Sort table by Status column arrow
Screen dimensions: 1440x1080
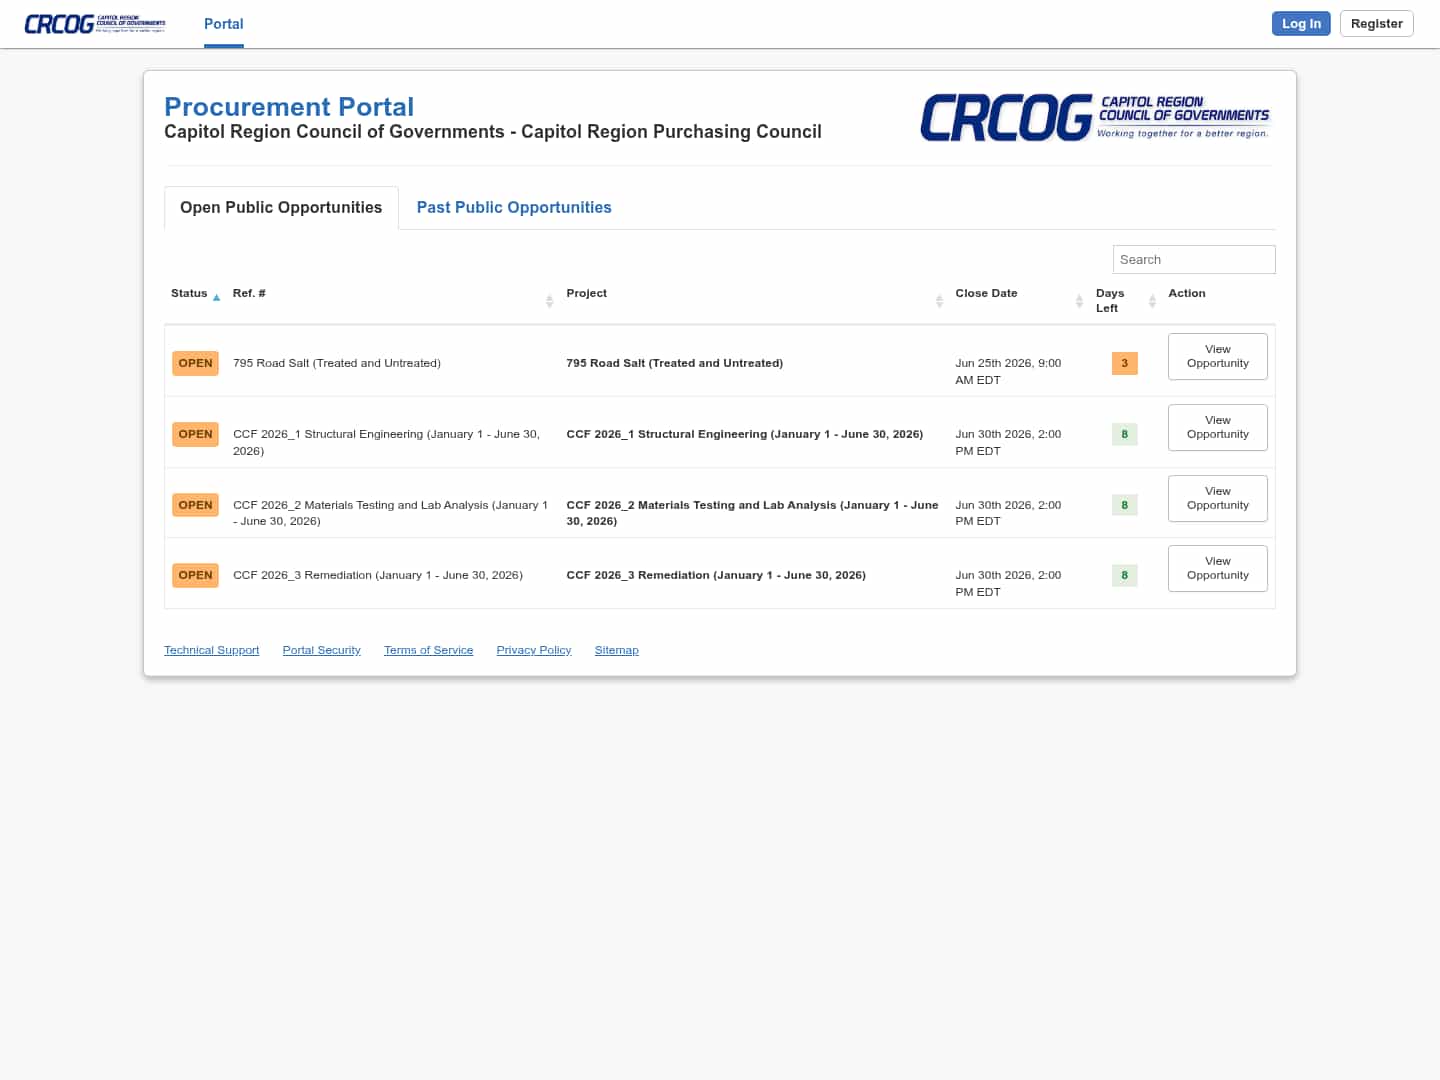tap(216, 297)
